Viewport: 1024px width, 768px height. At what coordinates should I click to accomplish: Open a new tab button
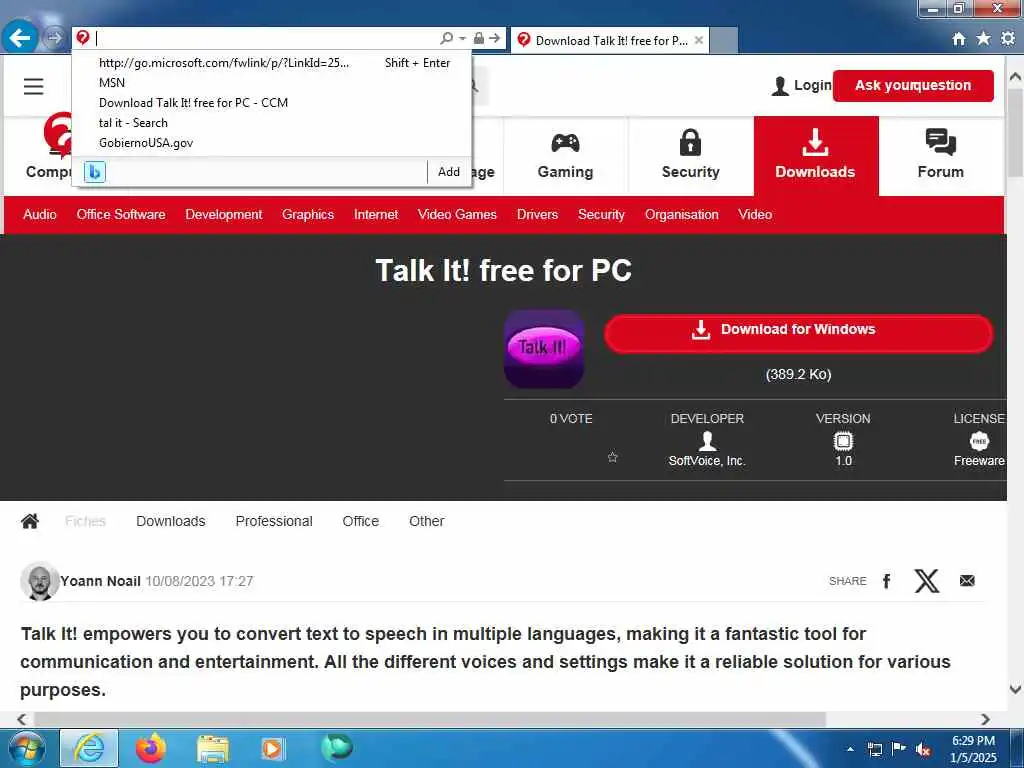tap(724, 40)
